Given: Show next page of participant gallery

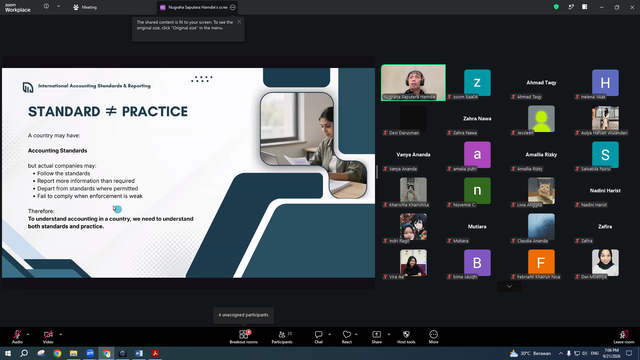Looking at the screenshot, I should pyautogui.click(x=509, y=286).
